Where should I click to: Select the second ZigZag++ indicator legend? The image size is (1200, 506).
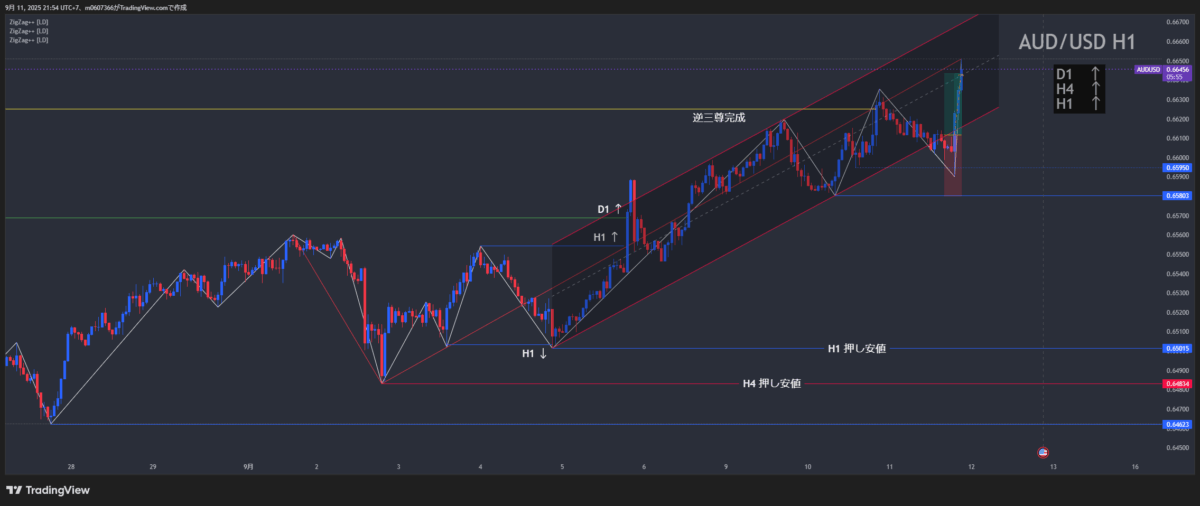pyautogui.click(x=28, y=31)
